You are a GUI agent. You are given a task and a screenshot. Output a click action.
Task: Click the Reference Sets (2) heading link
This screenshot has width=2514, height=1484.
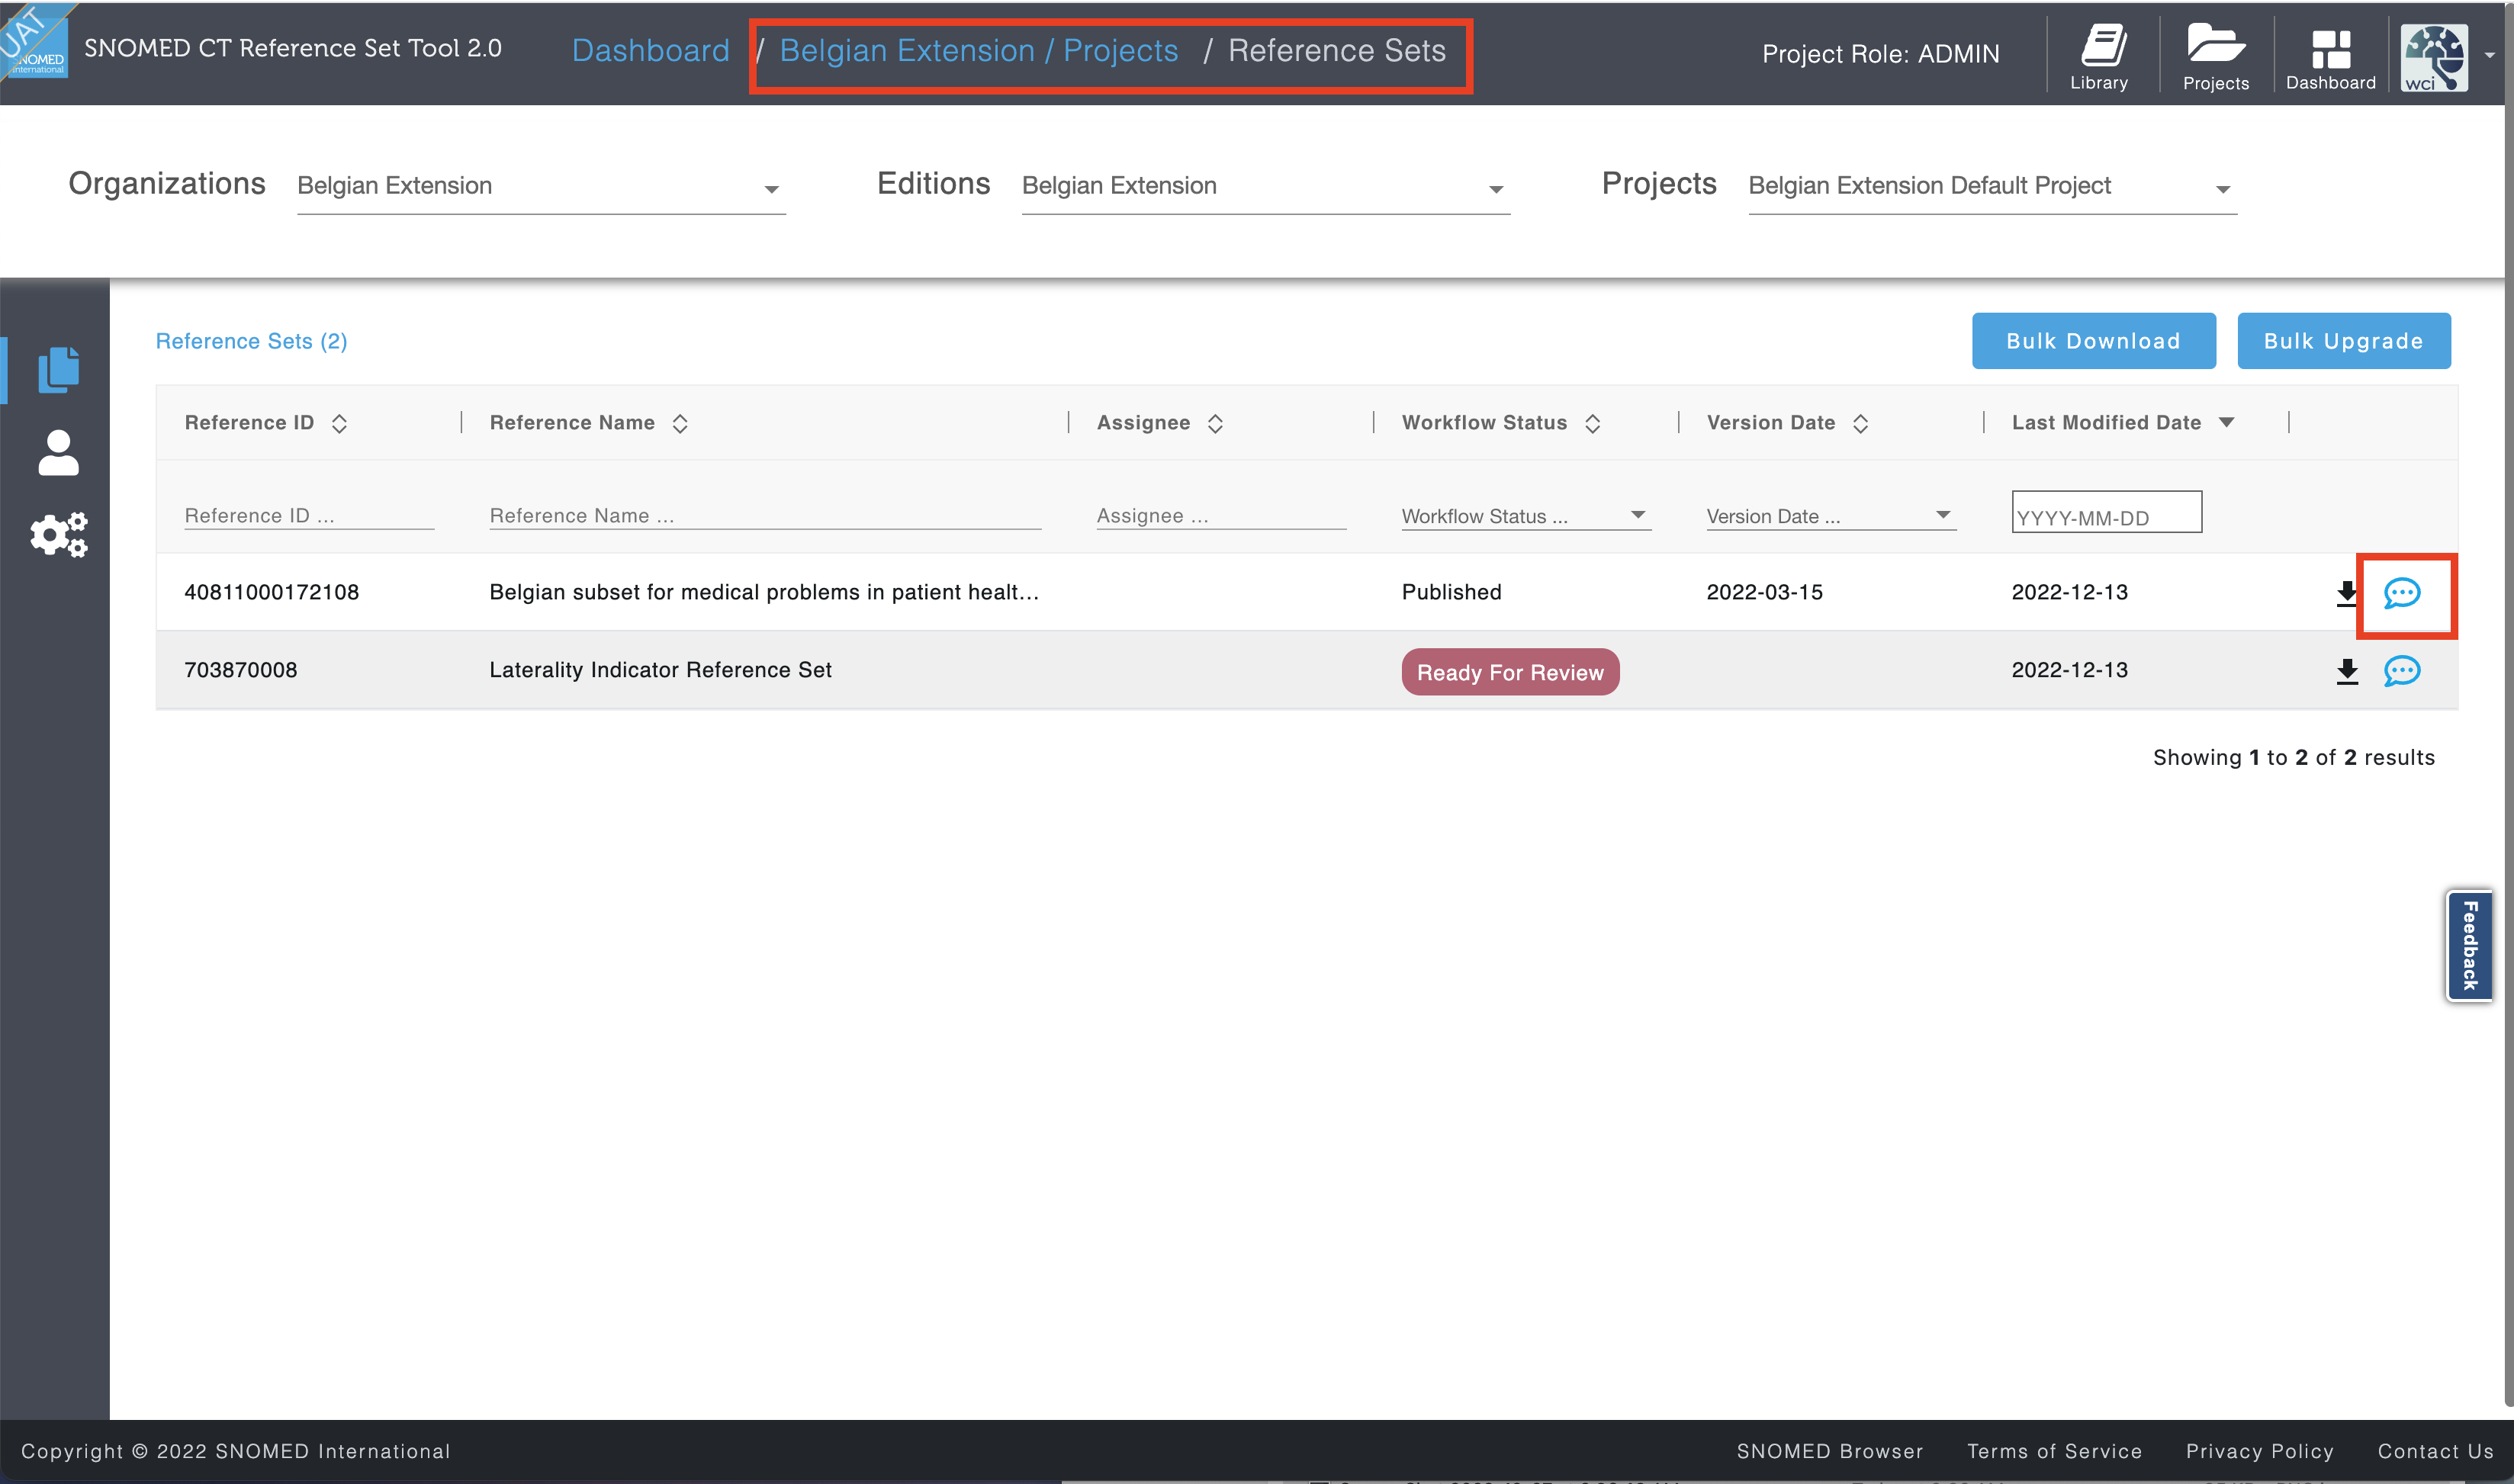pos(251,341)
